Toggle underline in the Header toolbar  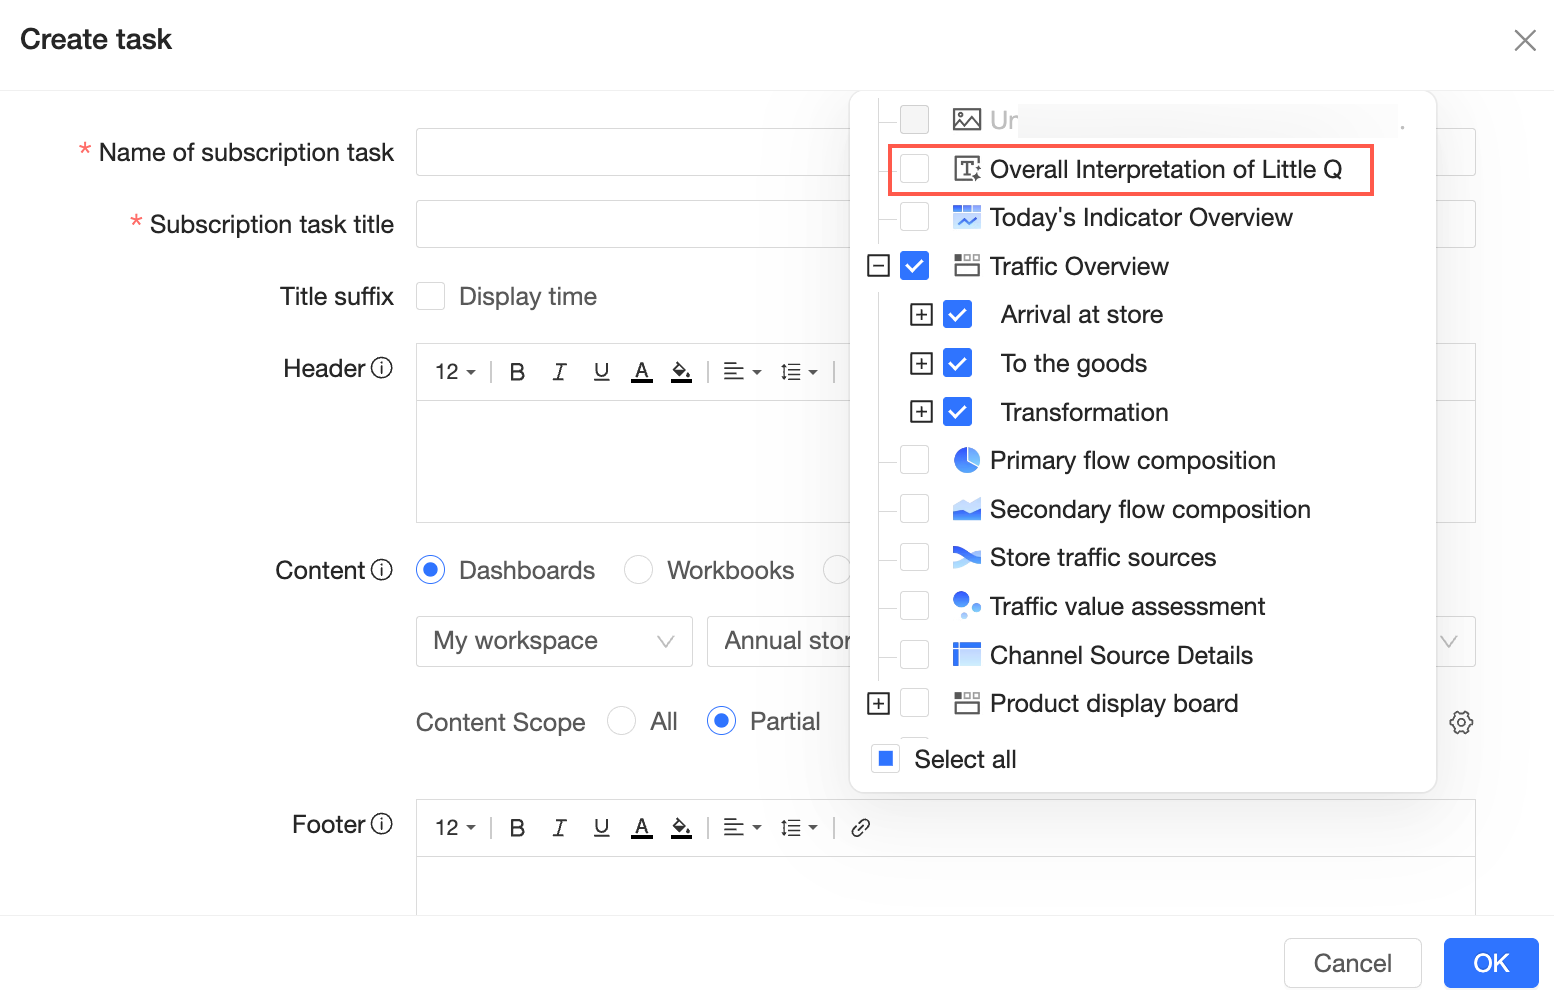coord(601,372)
